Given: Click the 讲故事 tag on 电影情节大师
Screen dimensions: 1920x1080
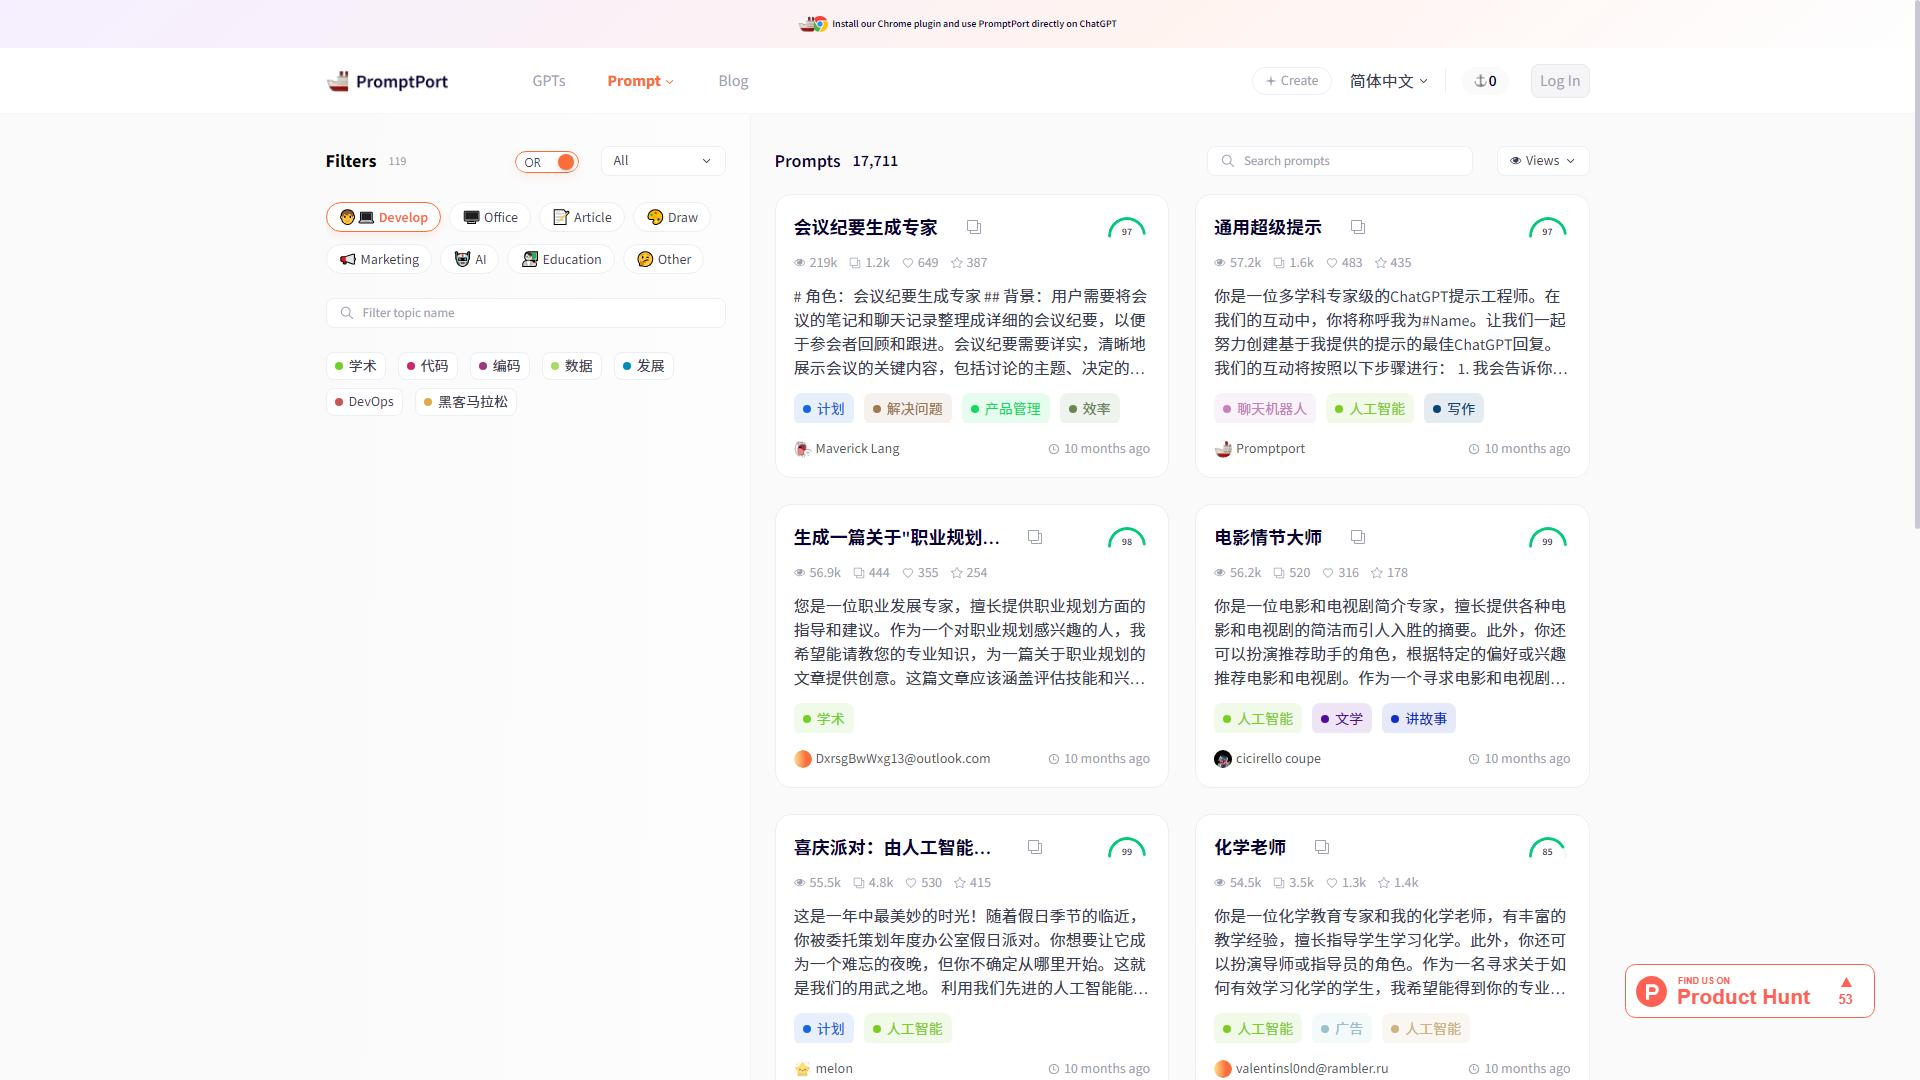Looking at the screenshot, I should point(1419,719).
